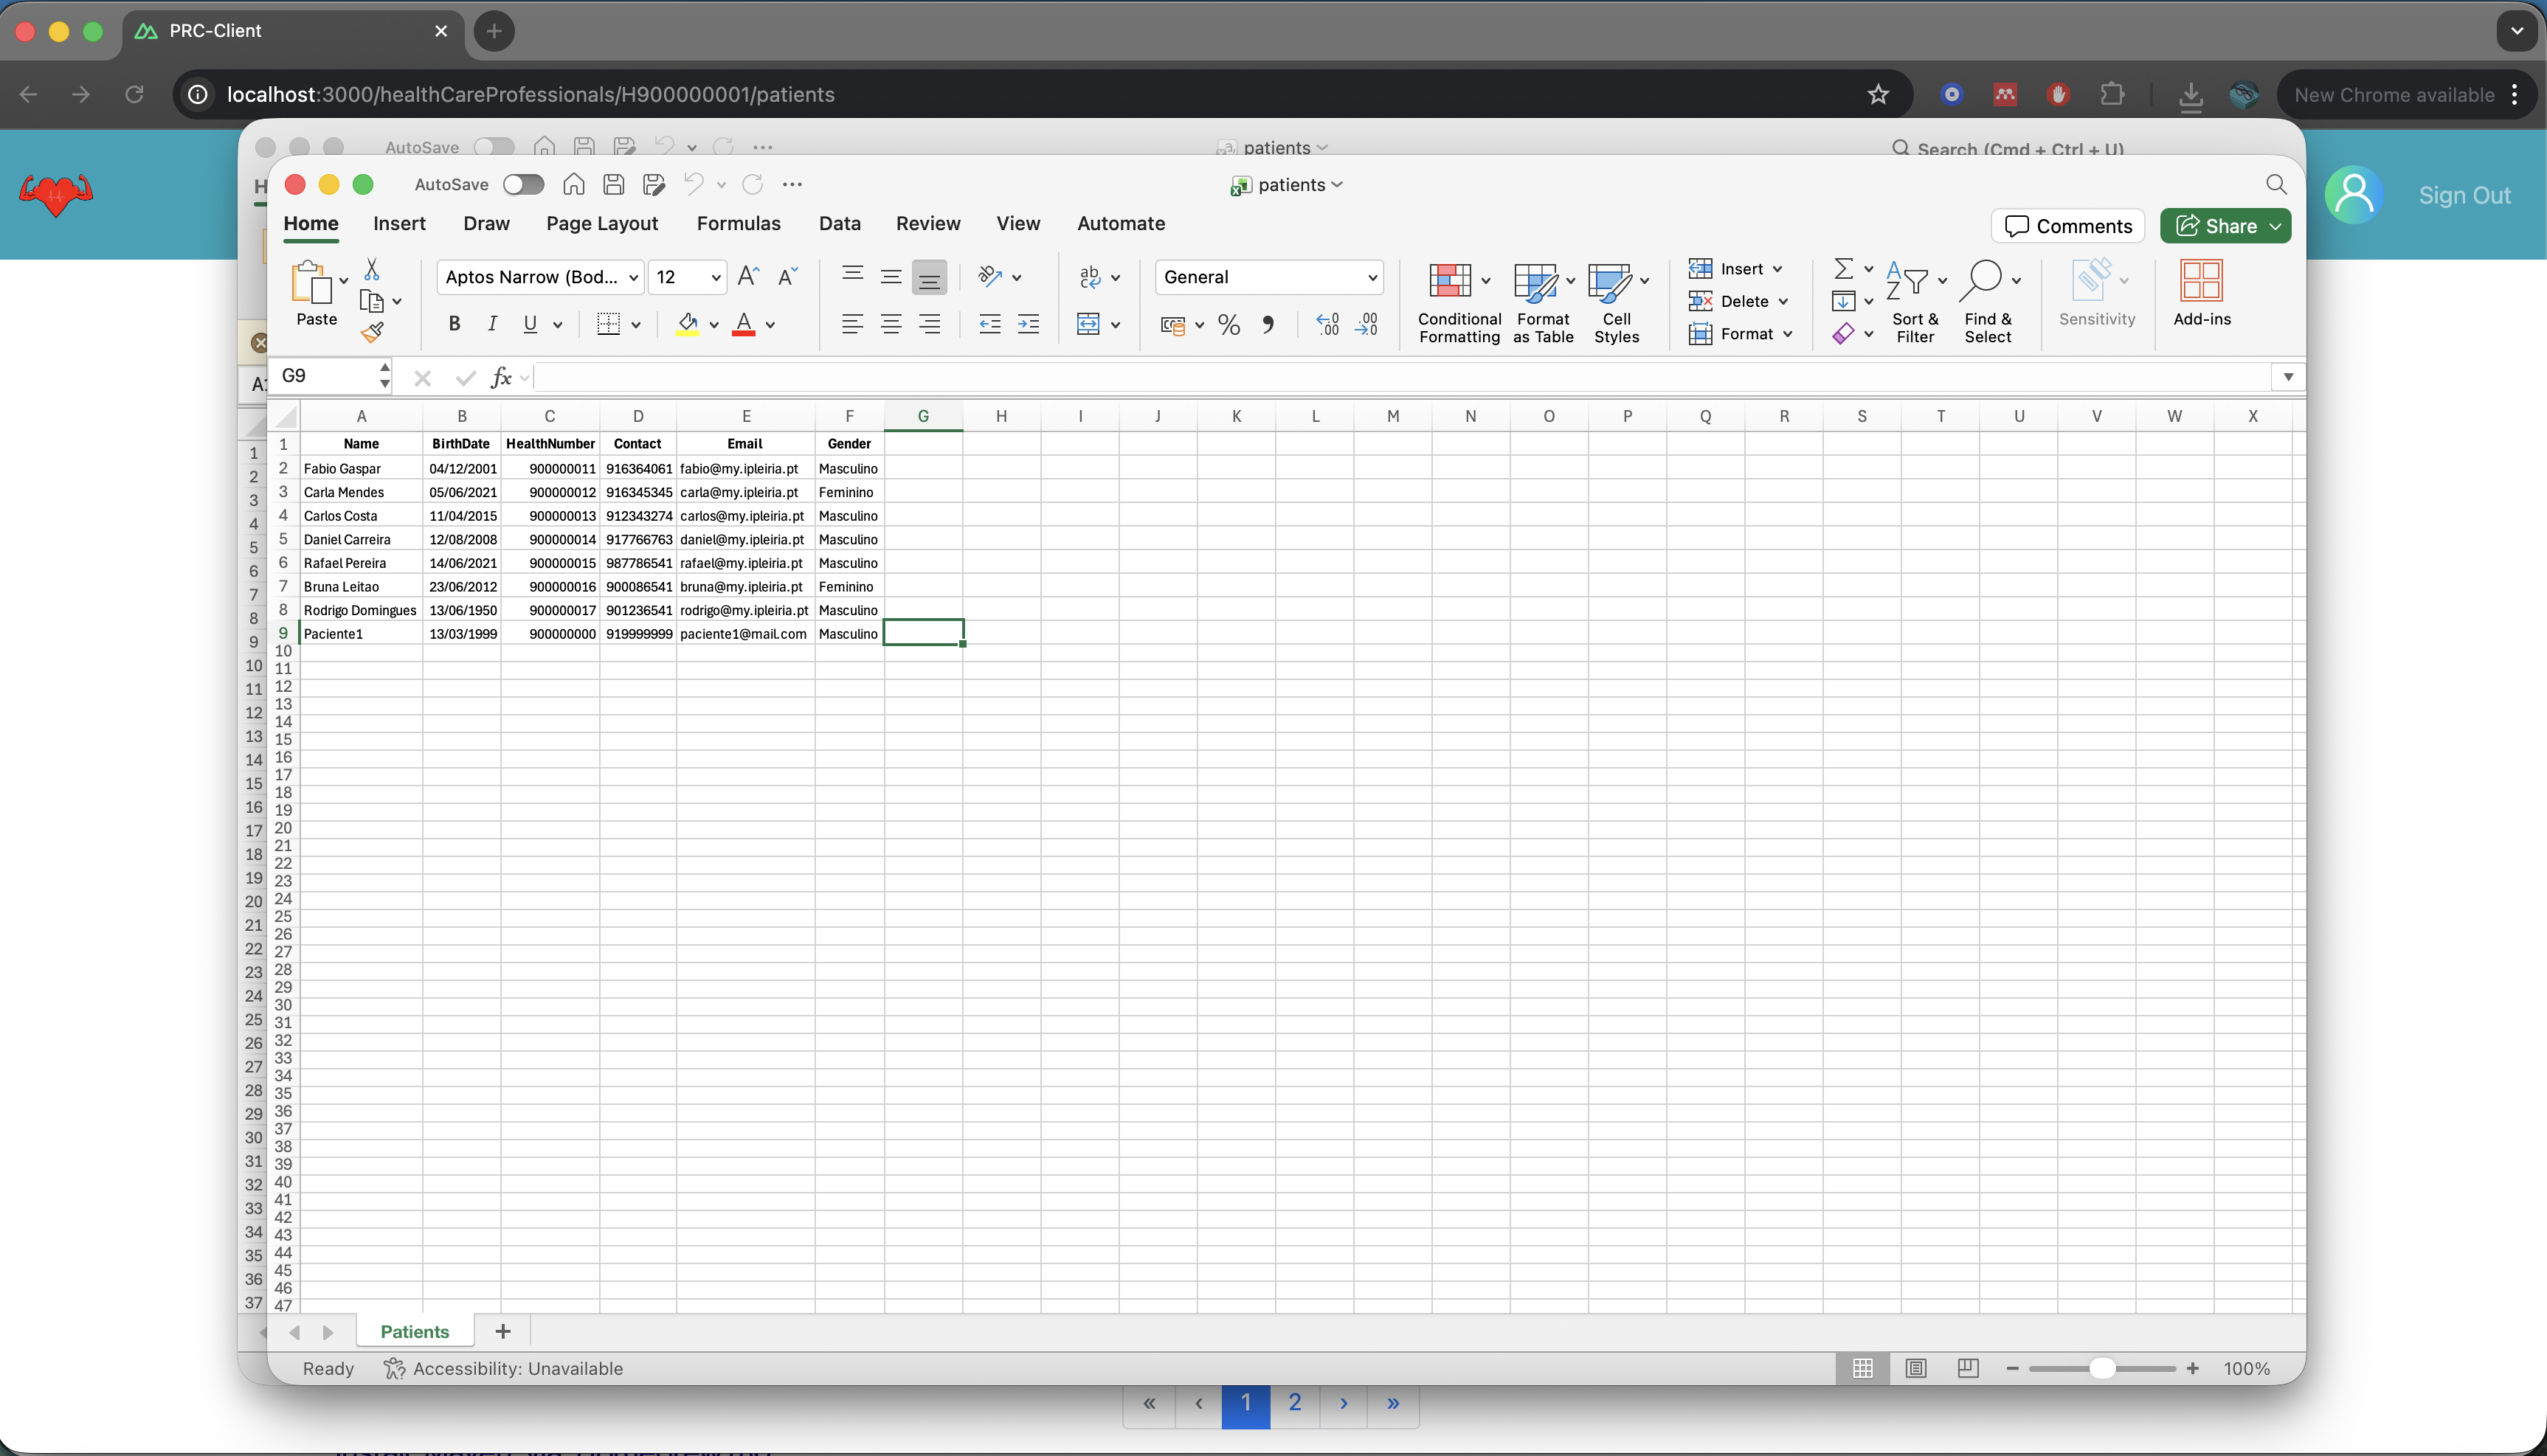Click Center text alignment icon
2547x1456 pixels.
(x=891, y=324)
